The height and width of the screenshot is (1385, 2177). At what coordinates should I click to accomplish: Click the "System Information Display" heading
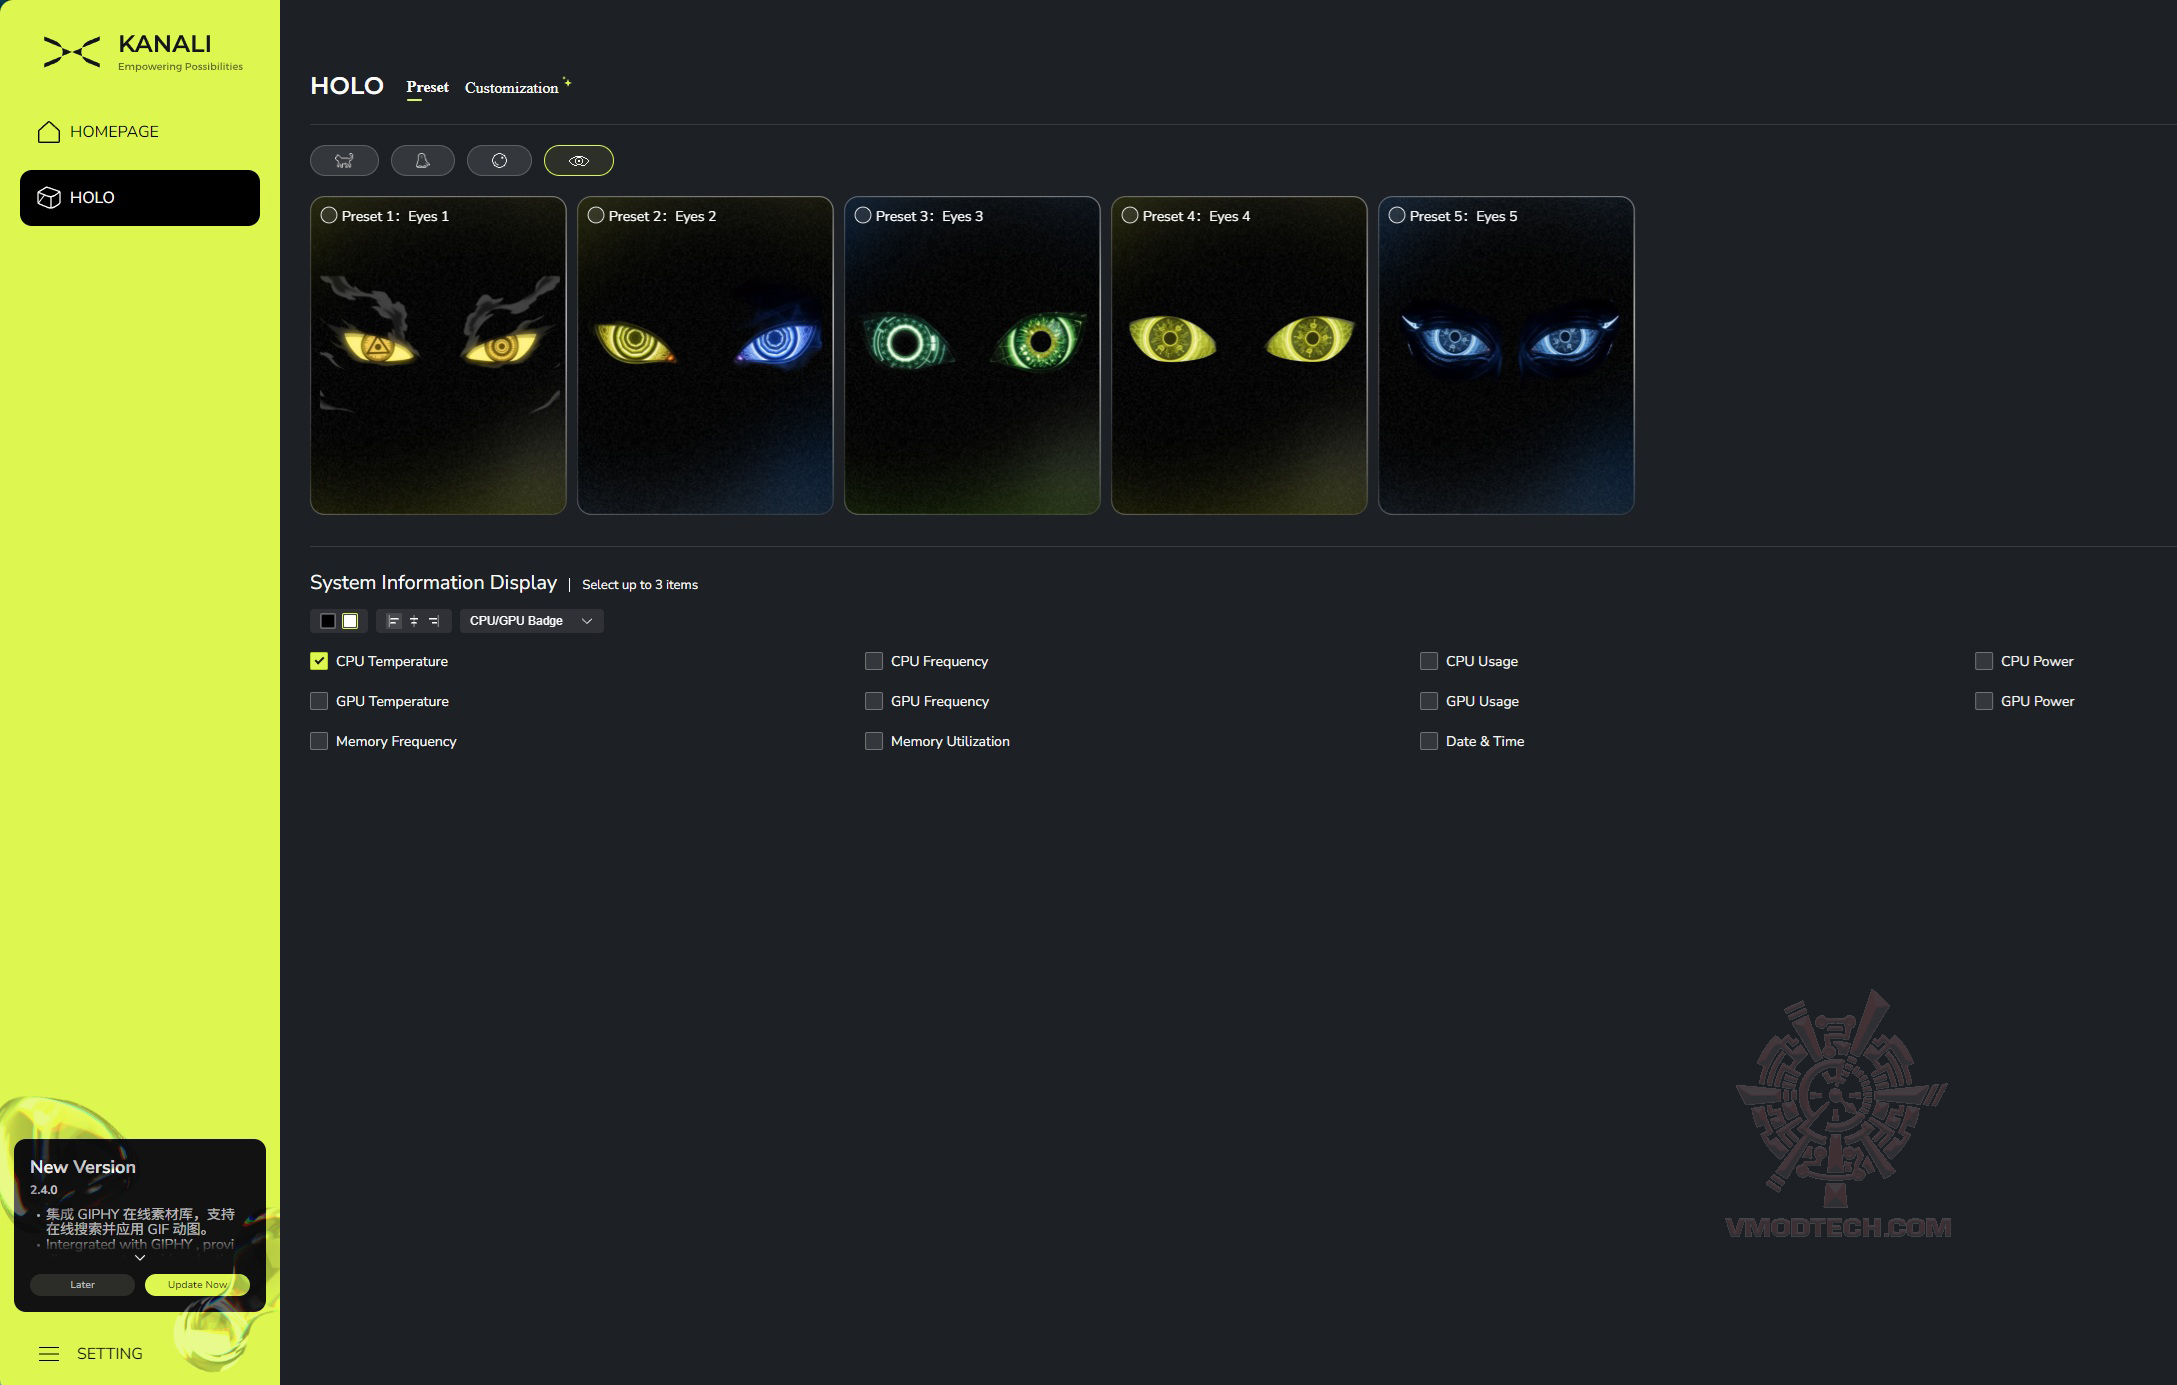coord(433,583)
